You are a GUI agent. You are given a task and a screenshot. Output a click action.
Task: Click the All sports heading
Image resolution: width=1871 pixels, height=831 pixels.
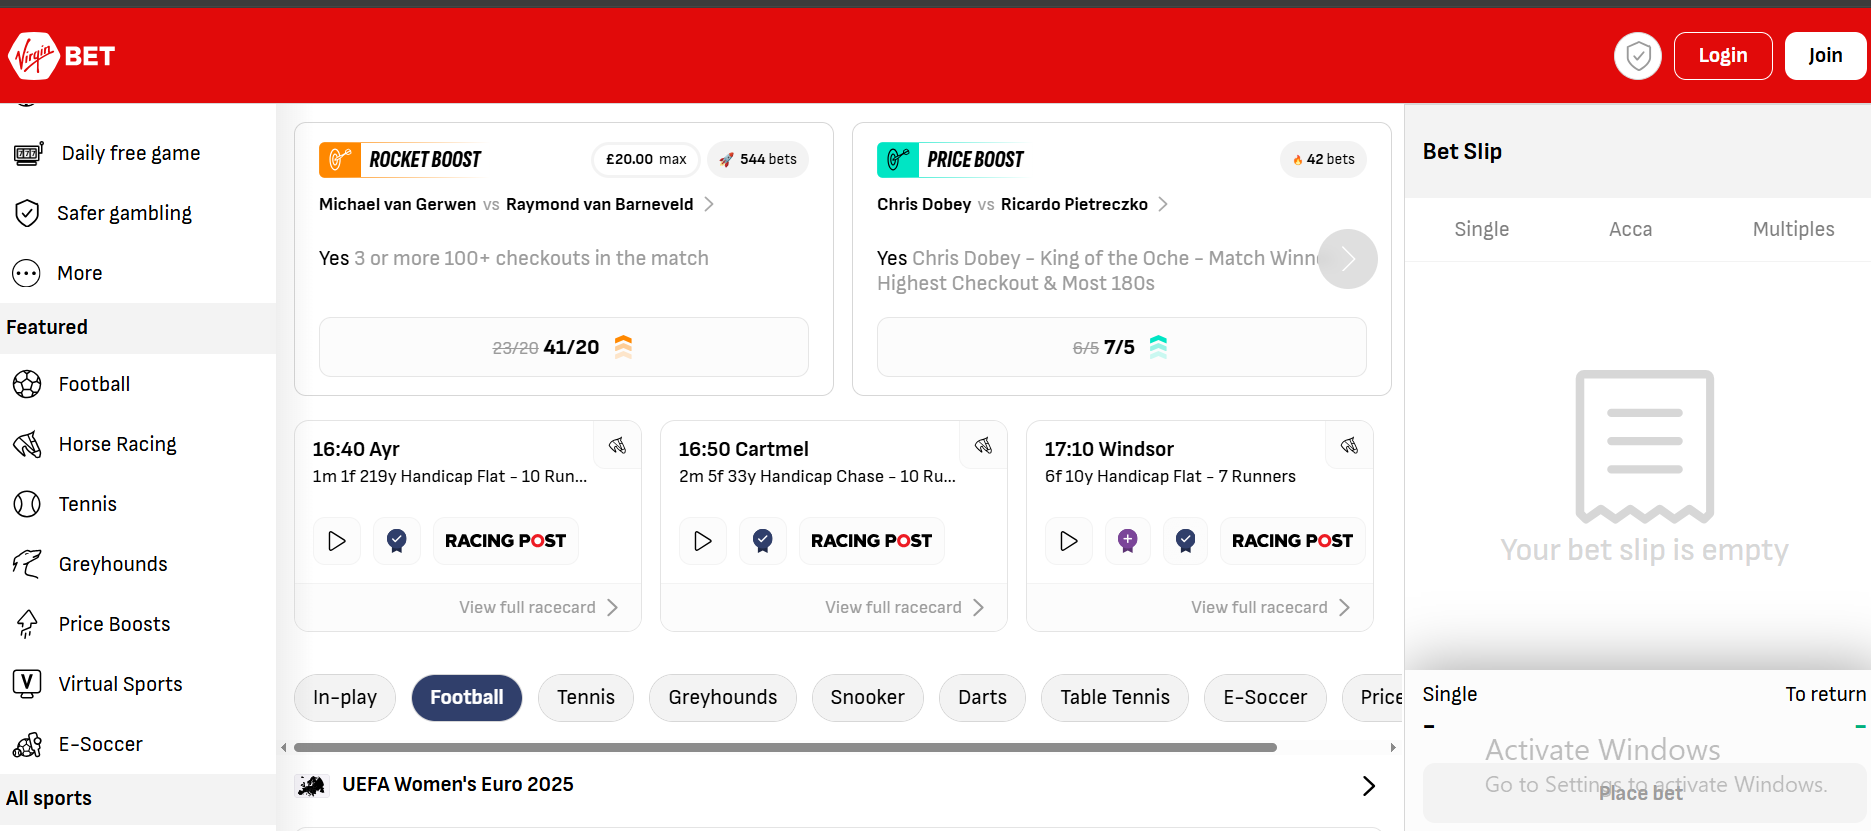49,798
